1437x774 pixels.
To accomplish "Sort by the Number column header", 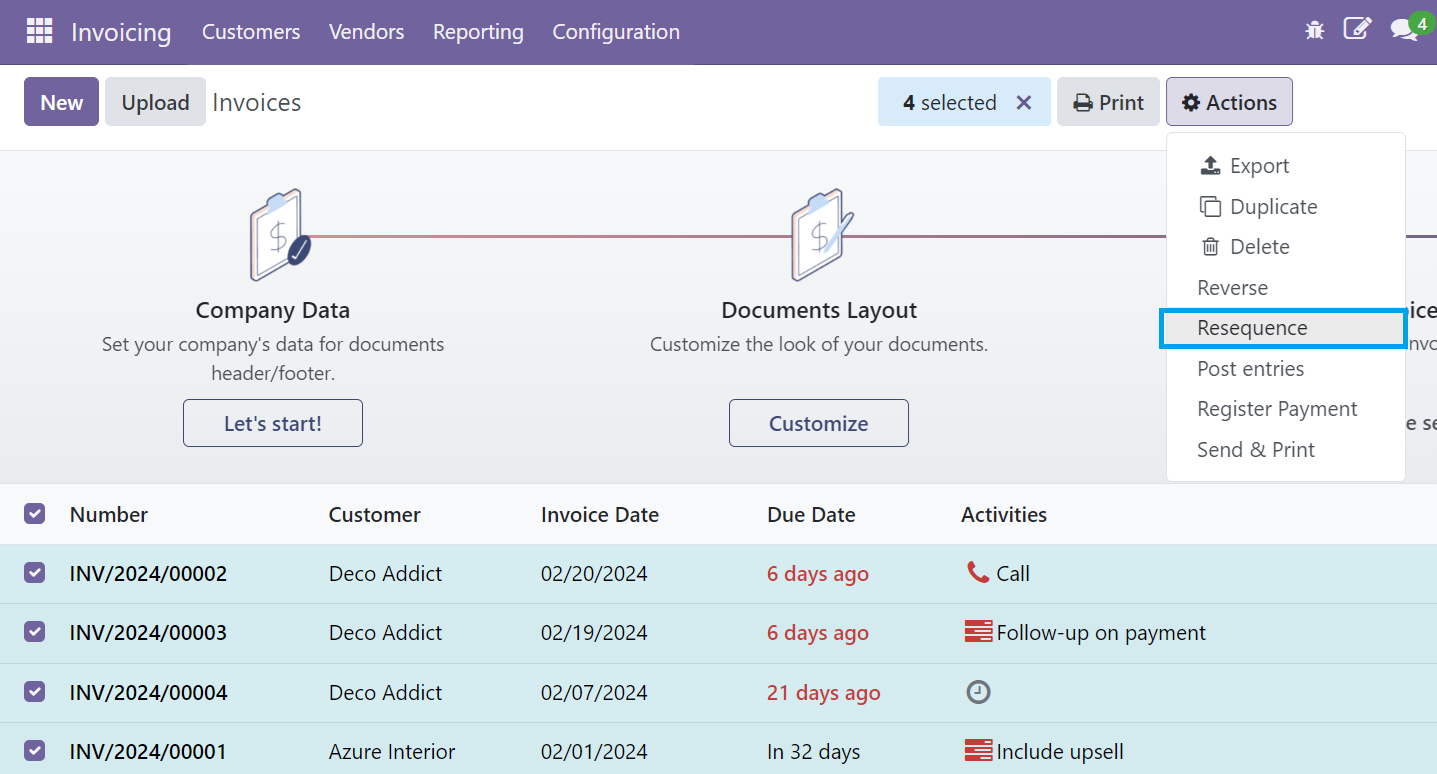I will pyautogui.click(x=109, y=514).
